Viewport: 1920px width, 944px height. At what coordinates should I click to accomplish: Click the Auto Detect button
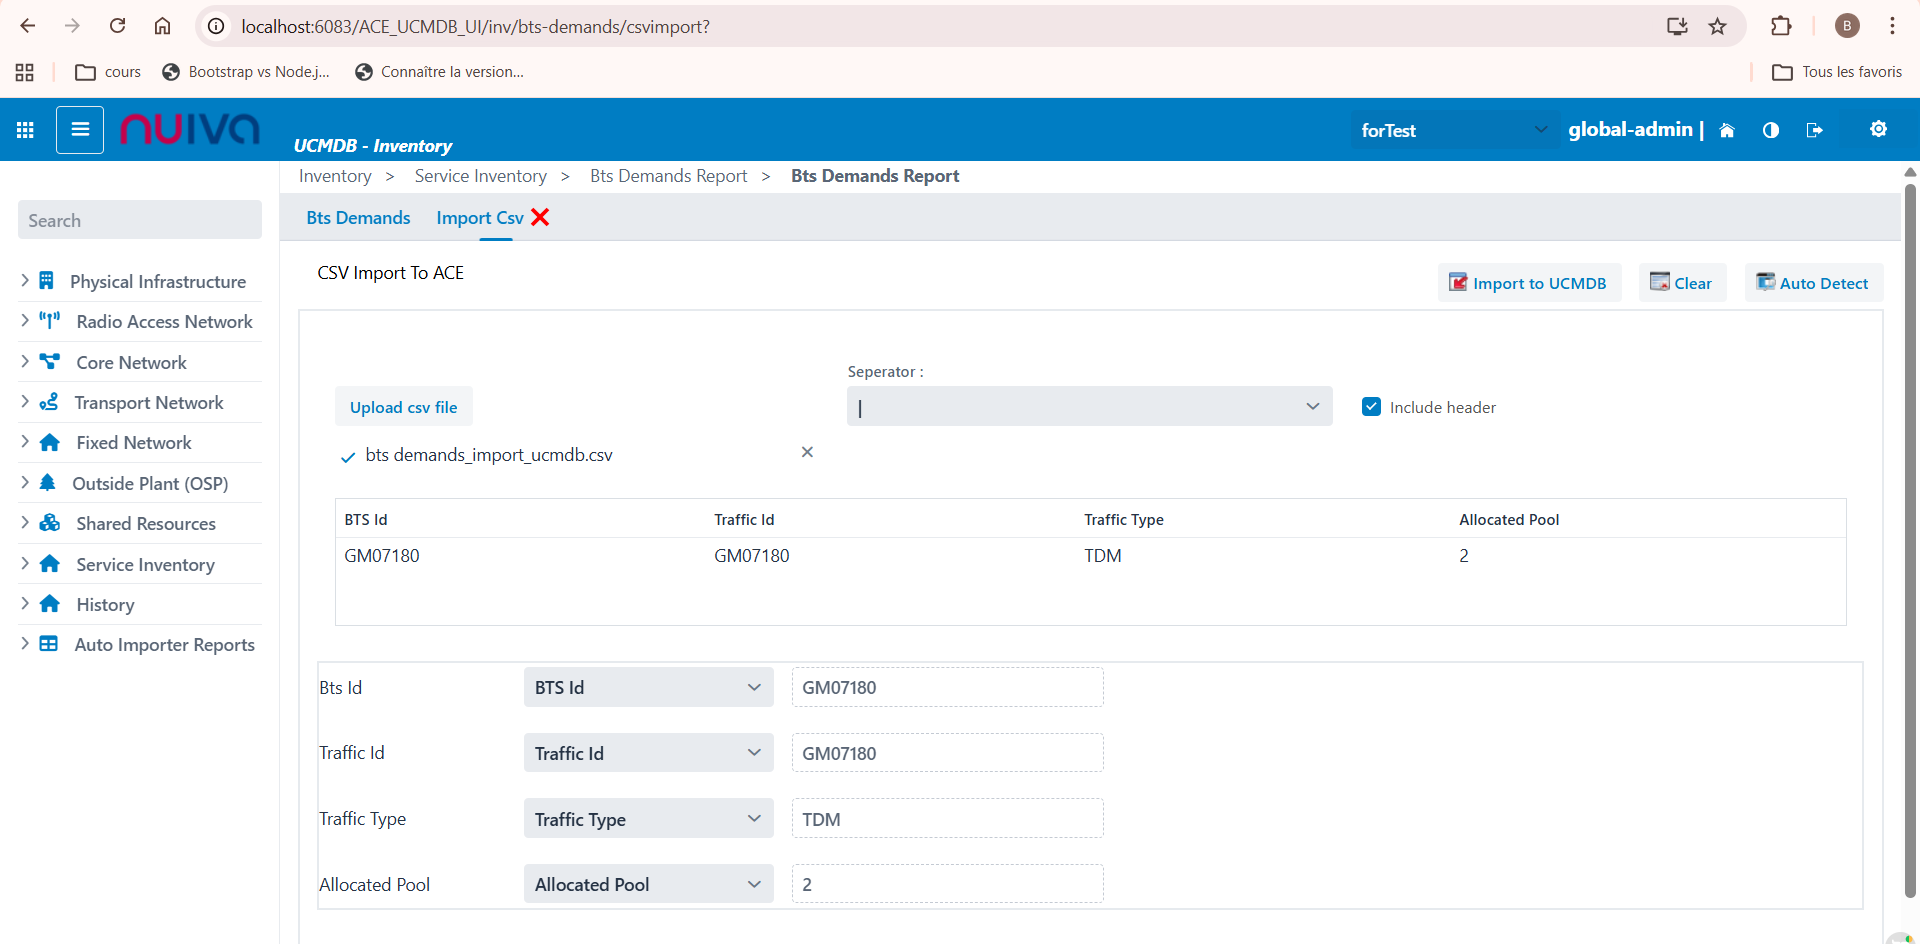coord(1813,283)
